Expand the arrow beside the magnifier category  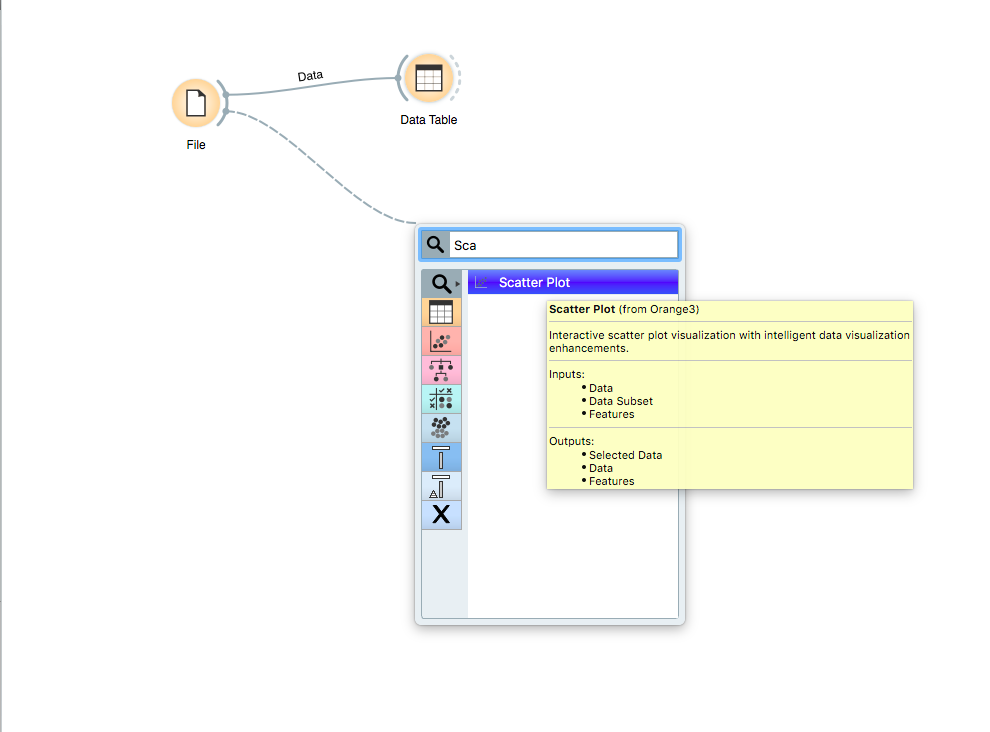(x=458, y=284)
